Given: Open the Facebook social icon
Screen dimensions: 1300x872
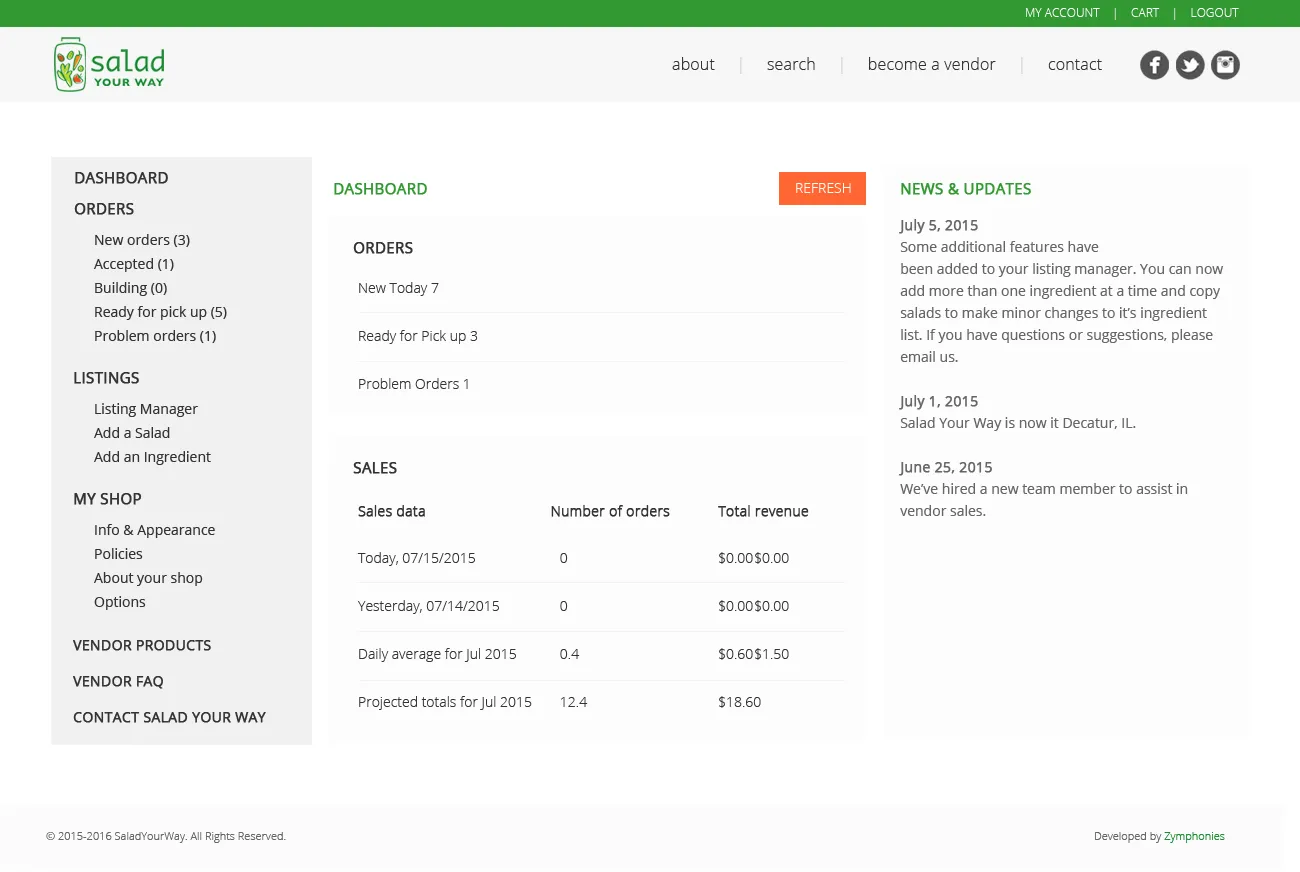Looking at the screenshot, I should coord(1154,65).
